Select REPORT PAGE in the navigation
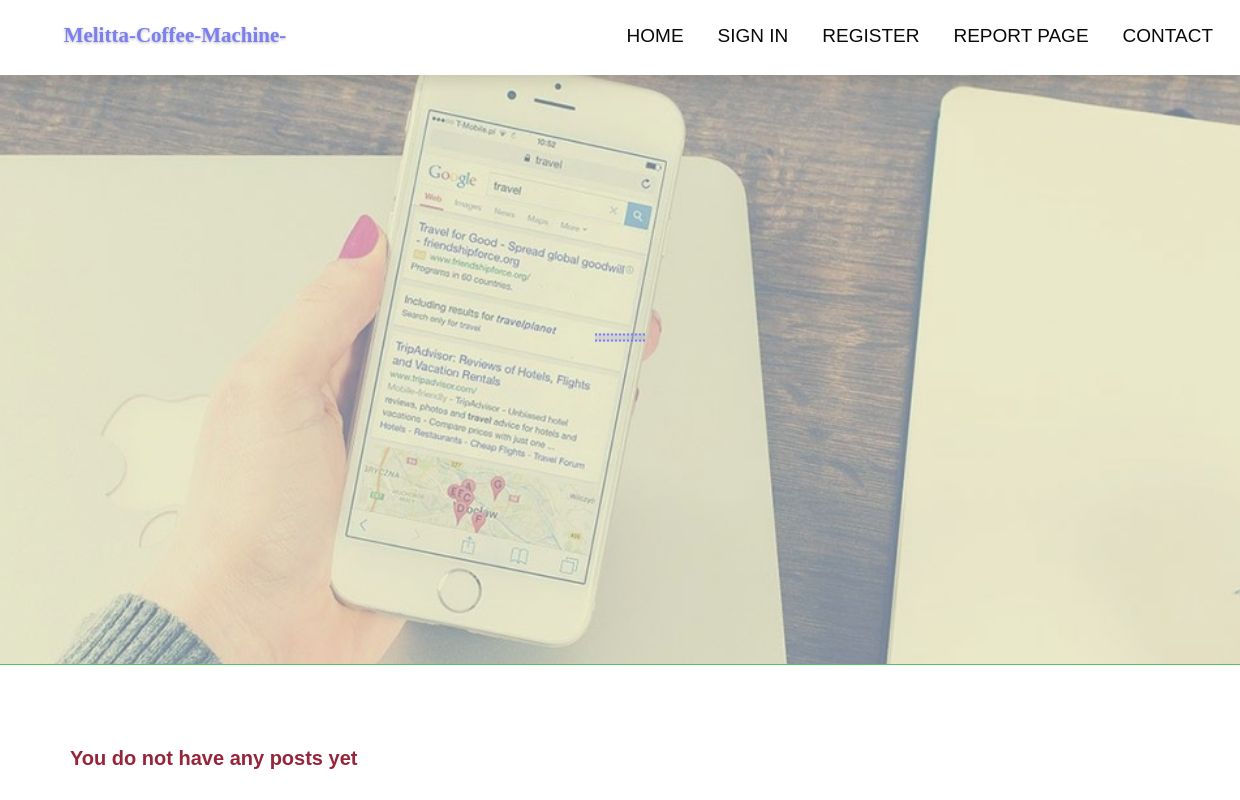This screenshot has width=1240, height=800. click(x=1020, y=36)
